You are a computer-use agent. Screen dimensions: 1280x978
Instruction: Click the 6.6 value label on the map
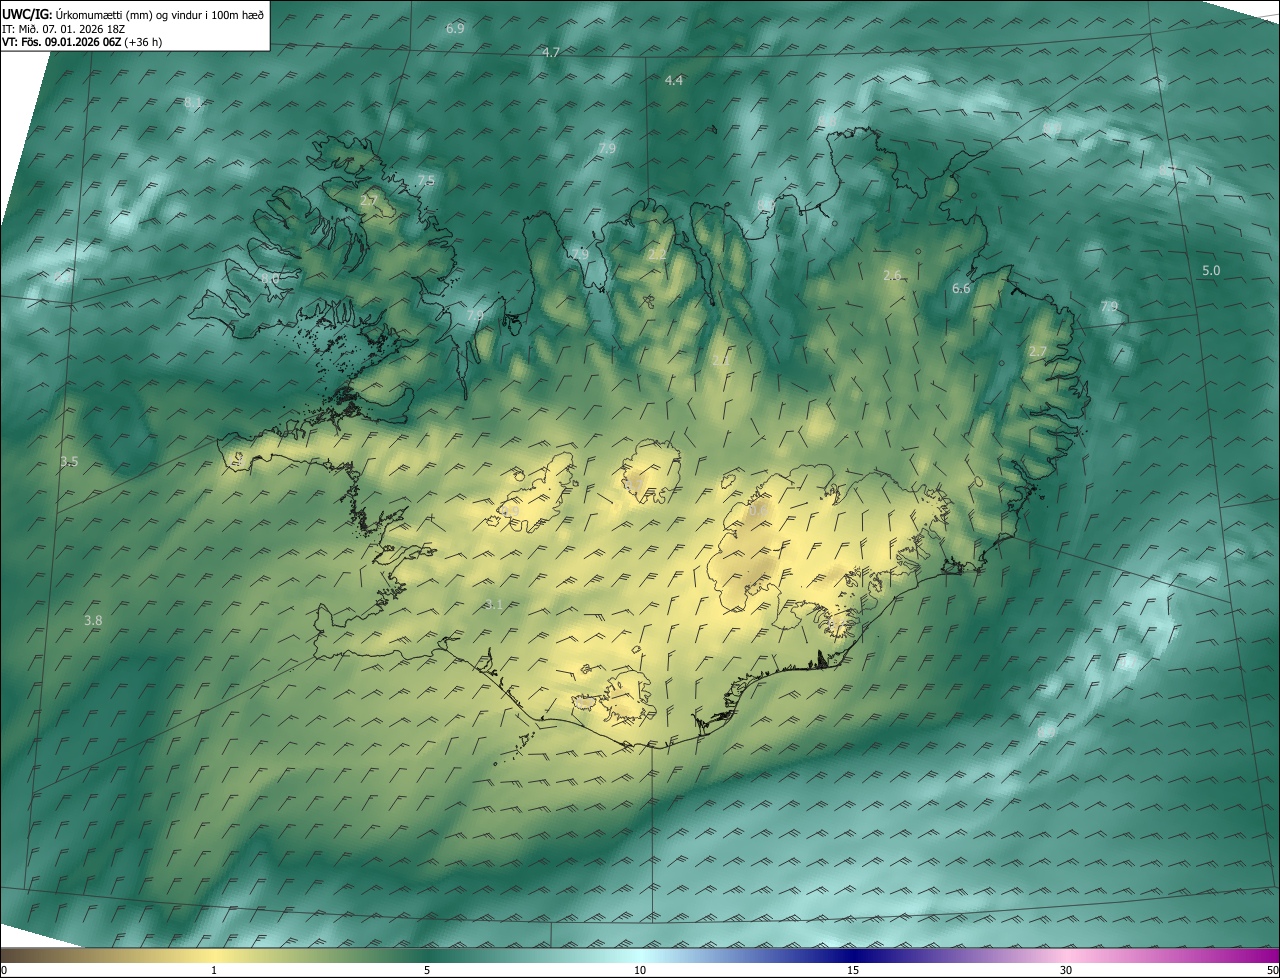tap(961, 288)
